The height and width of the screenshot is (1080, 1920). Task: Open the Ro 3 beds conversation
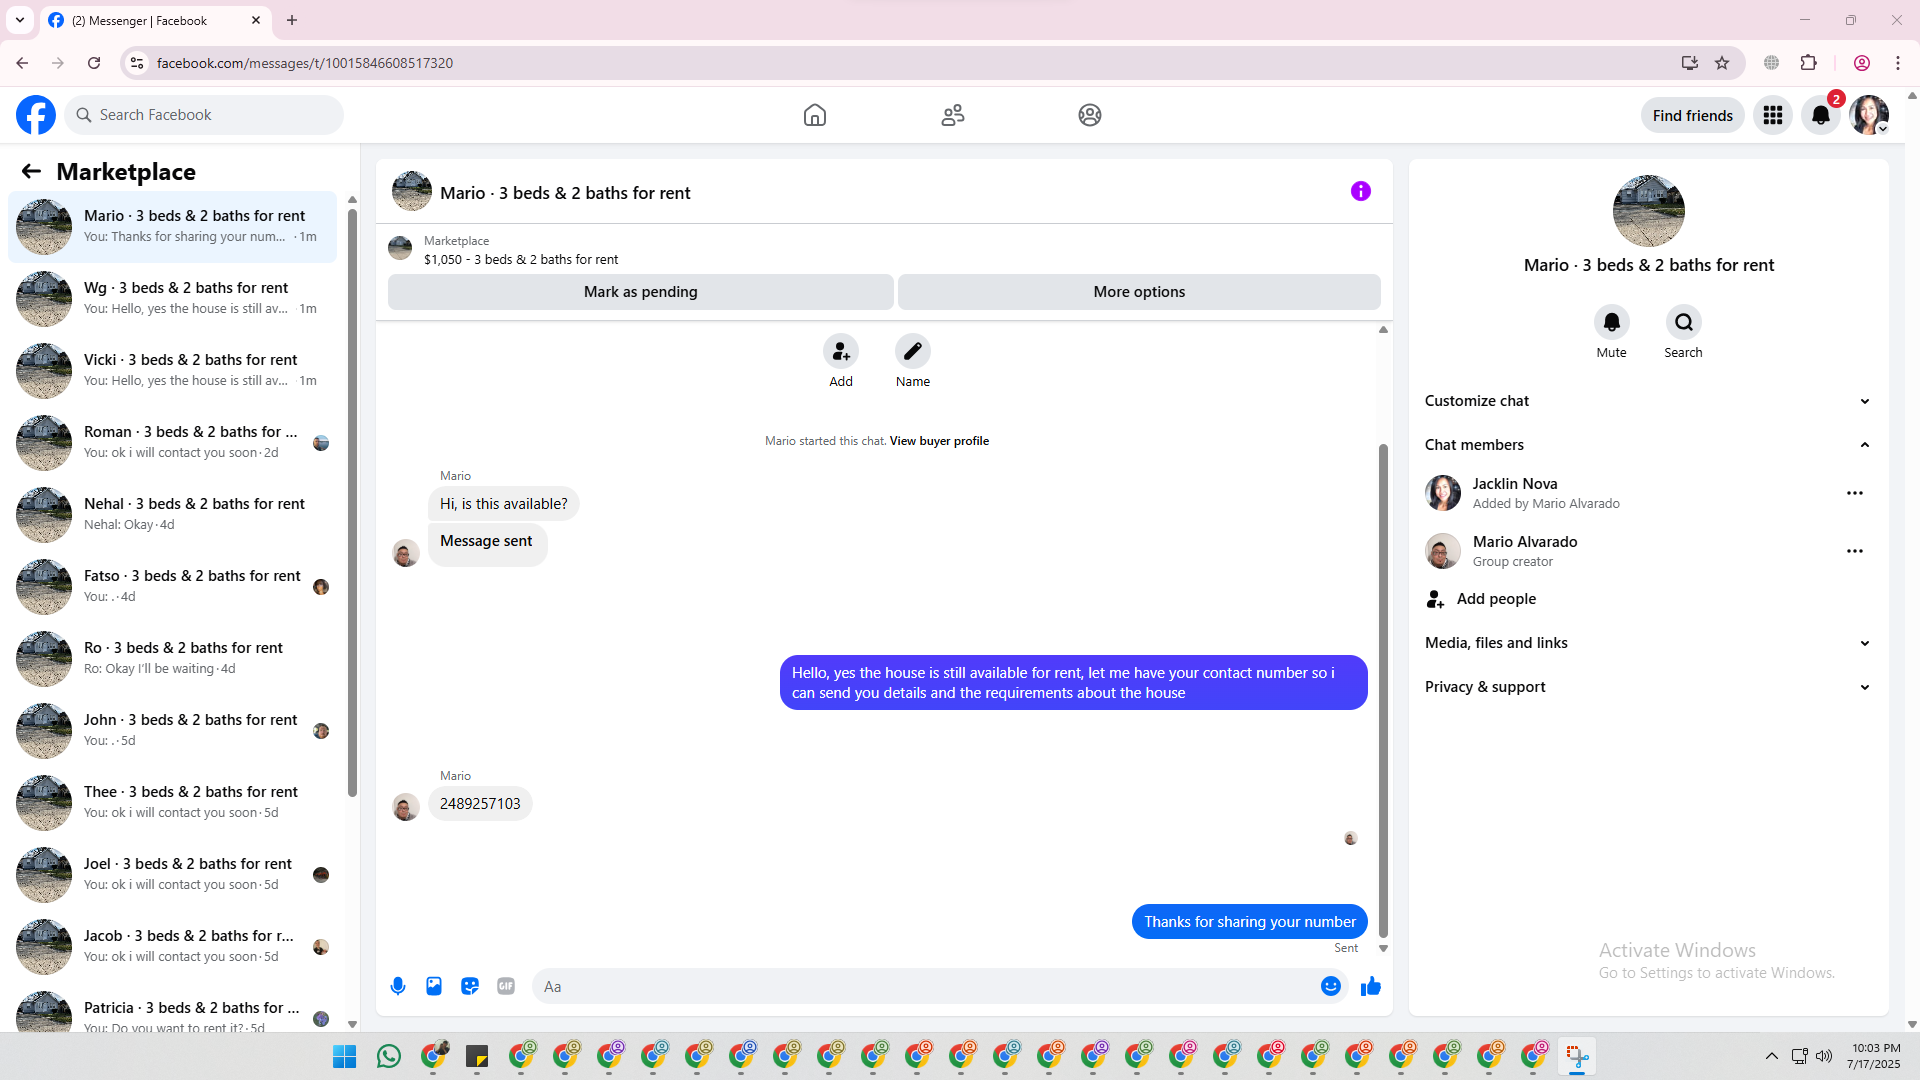click(x=173, y=659)
